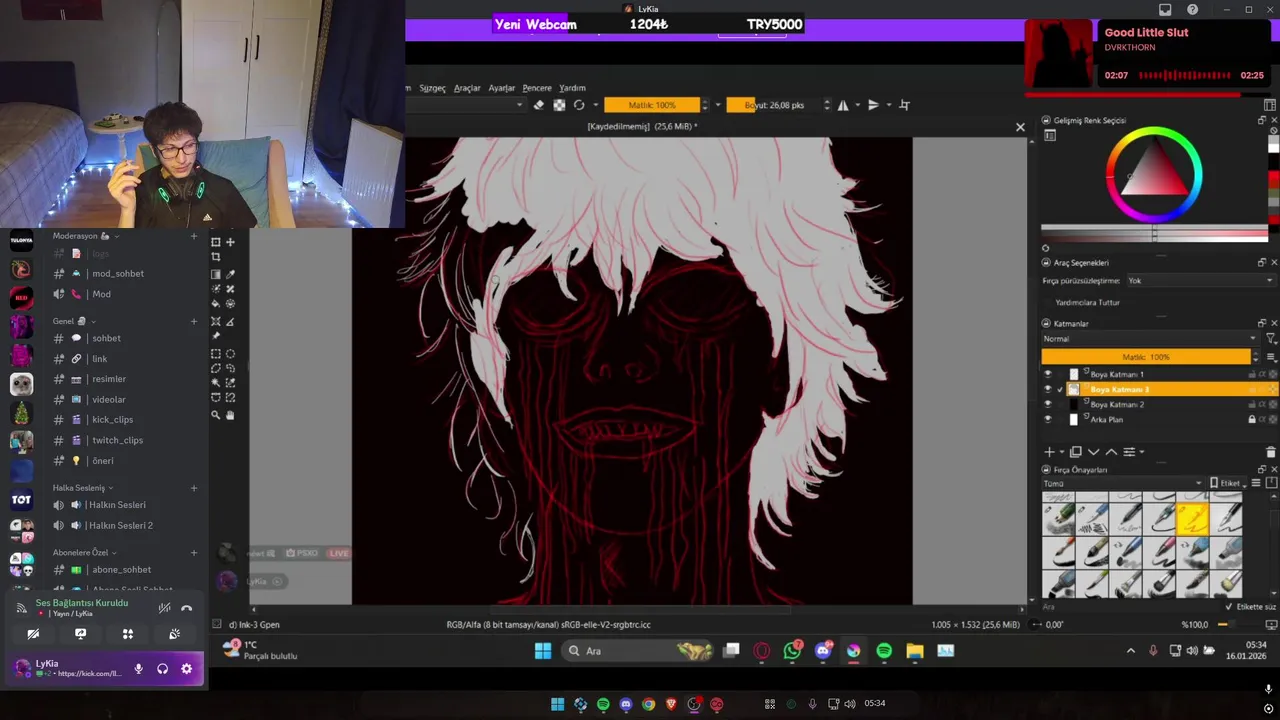Toggle visibility of Boya Katmanı 2
The image size is (1280, 720).
1048,404
